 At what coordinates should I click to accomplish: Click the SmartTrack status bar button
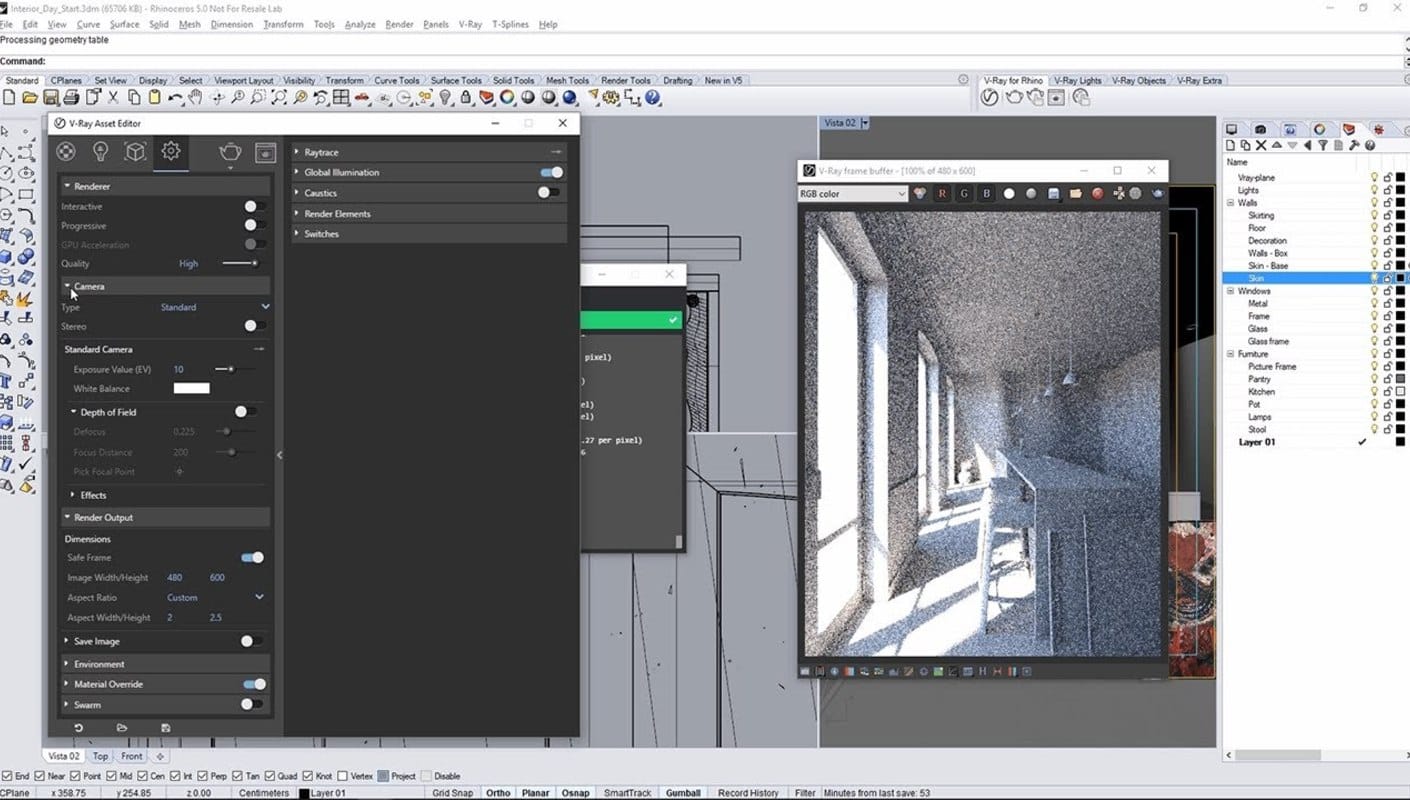[x=627, y=793]
